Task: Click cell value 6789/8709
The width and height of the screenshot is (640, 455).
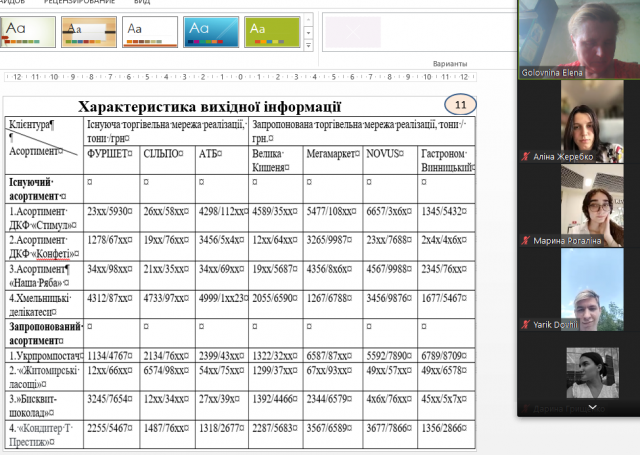Action: (444, 355)
